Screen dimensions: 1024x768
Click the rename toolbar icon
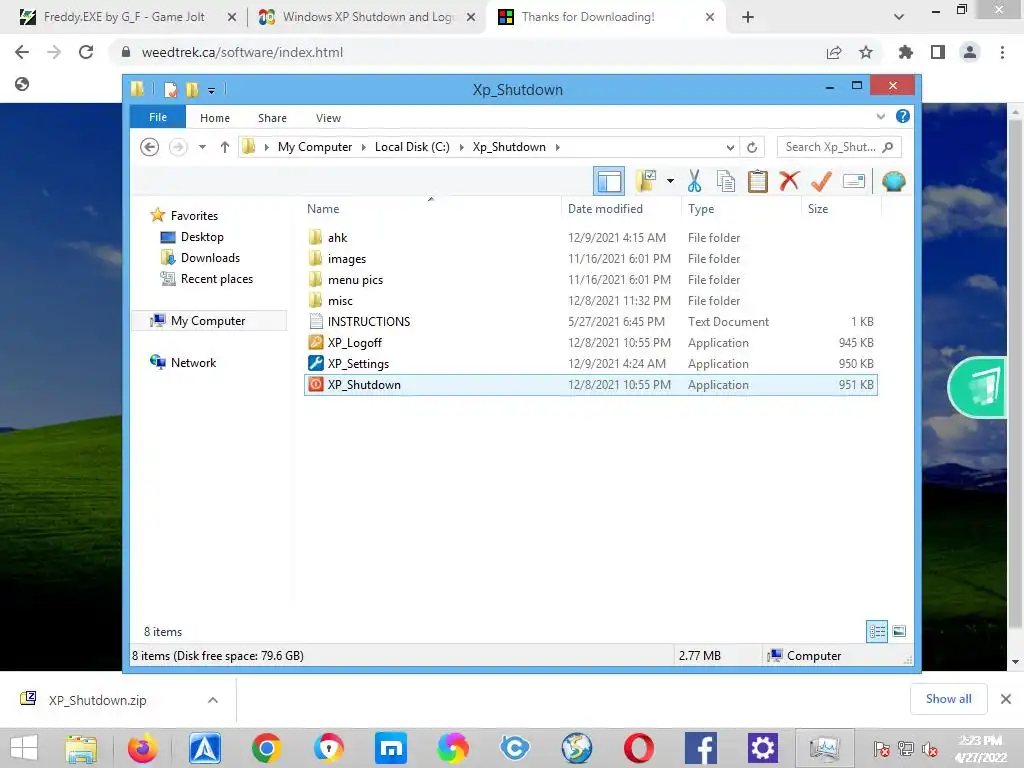tap(854, 181)
